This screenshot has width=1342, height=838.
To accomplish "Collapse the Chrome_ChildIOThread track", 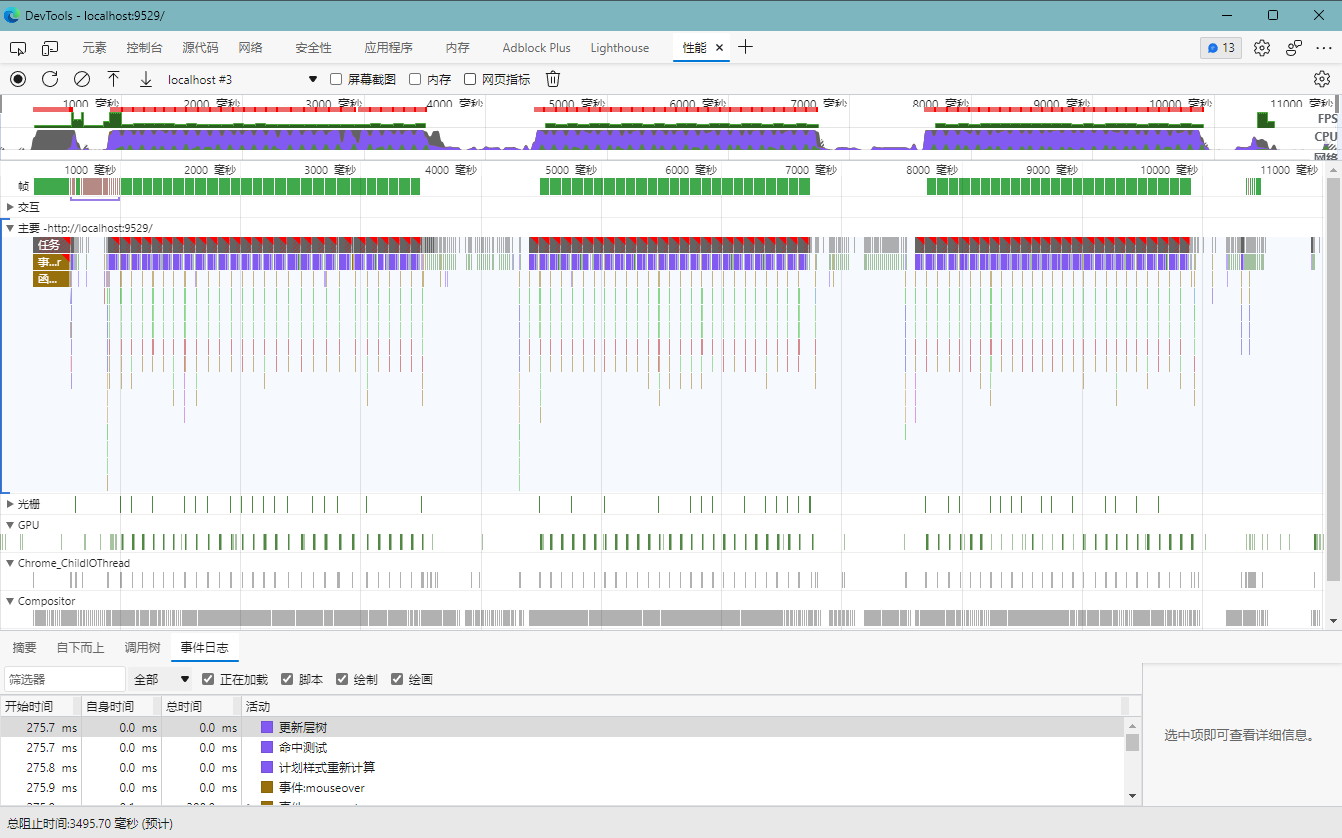I will click(x=10, y=563).
